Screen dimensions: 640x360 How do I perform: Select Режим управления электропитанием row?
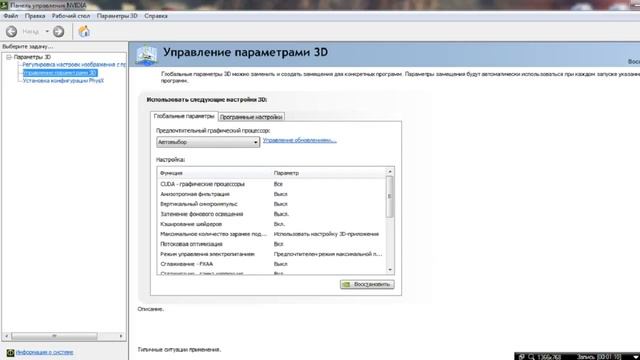click(x=271, y=254)
